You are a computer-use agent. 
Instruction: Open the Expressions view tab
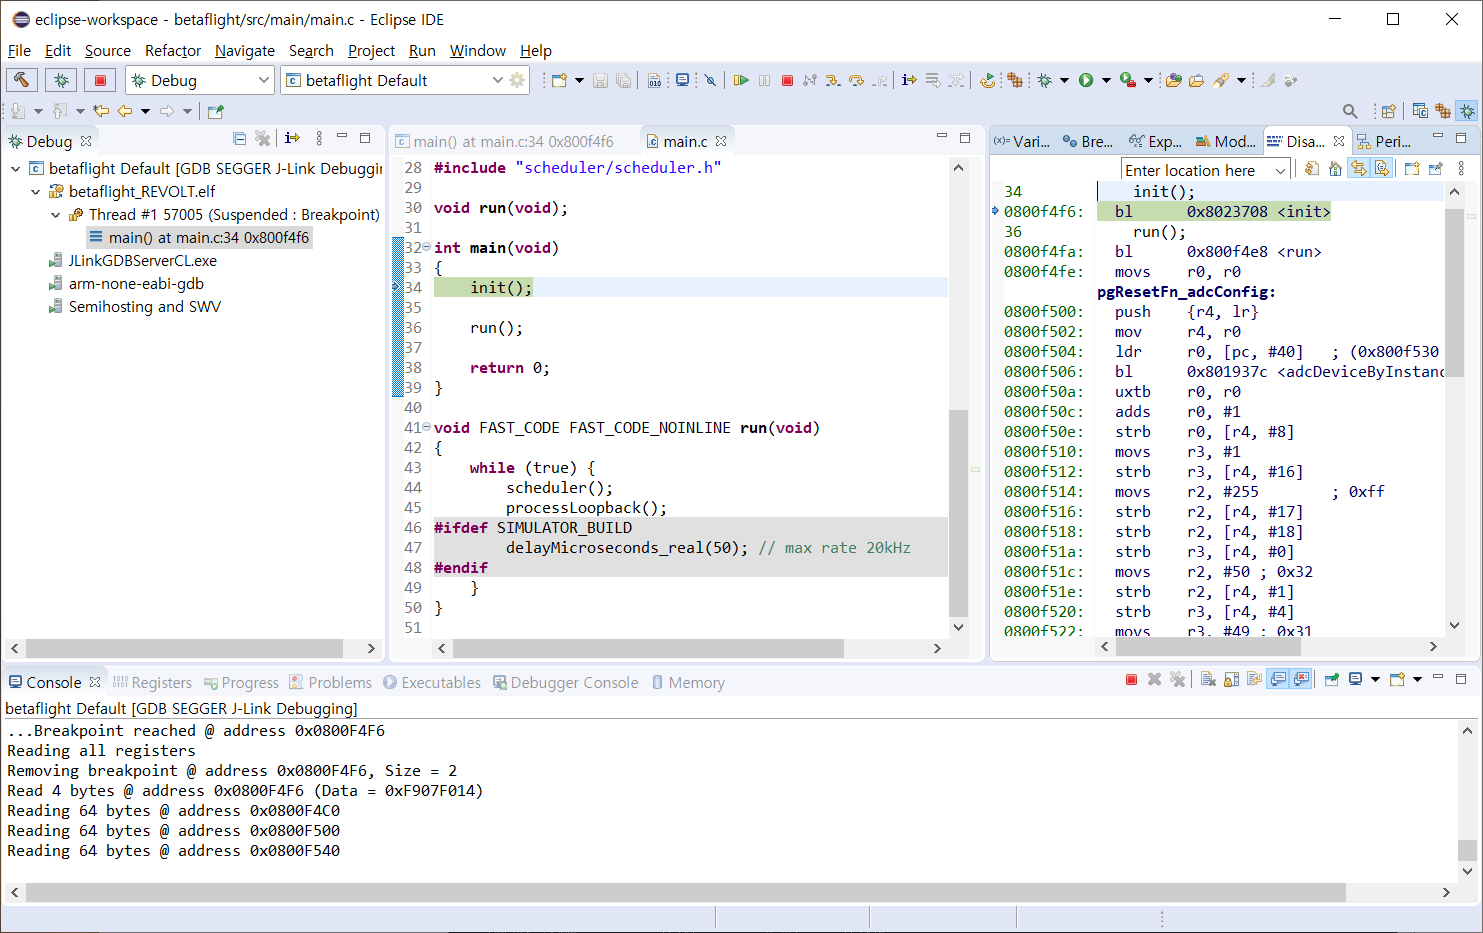coord(1155,142)
